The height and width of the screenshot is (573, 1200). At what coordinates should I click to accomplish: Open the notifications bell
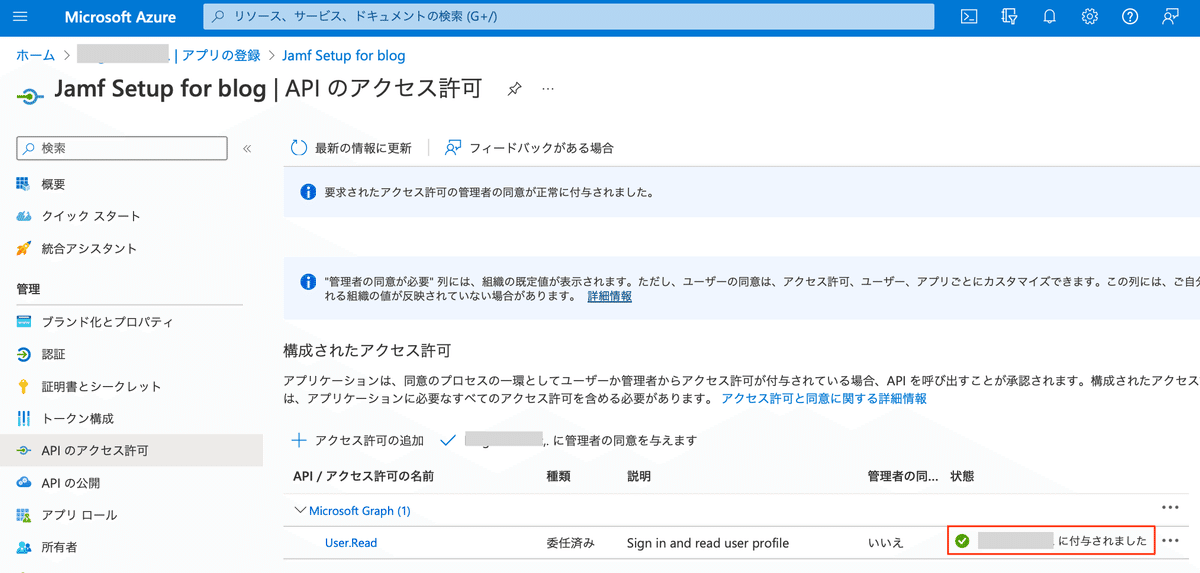pyautogui.click(x=1049, y=17)
